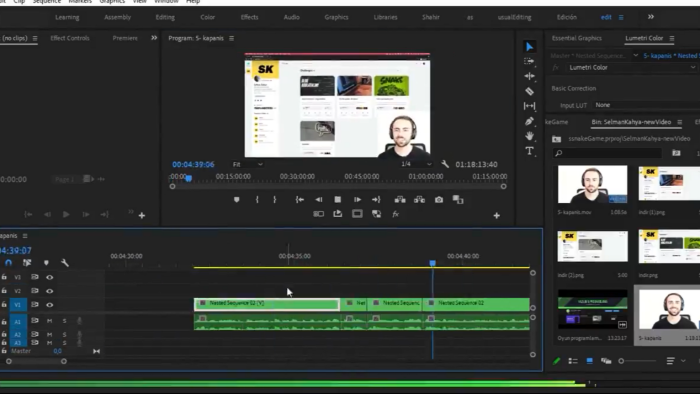
Task: Select the Hand tool
Action: pos(529,136)
